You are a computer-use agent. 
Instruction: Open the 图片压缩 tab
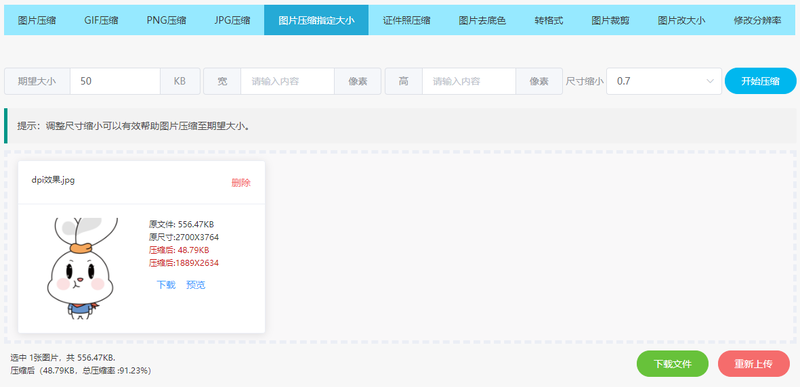tap(37, 20)
